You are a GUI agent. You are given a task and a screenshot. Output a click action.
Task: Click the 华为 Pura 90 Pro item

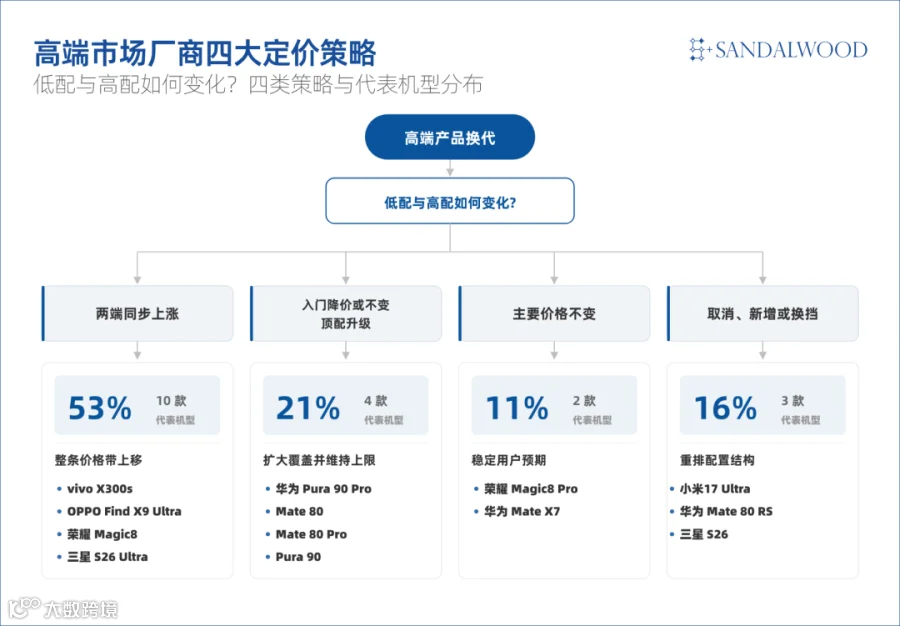coord(324,489)
